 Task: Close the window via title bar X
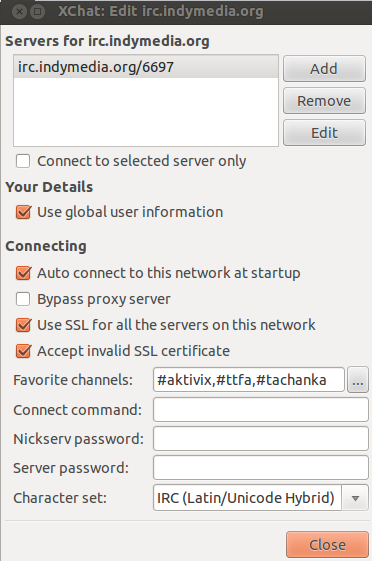[19, 11]
